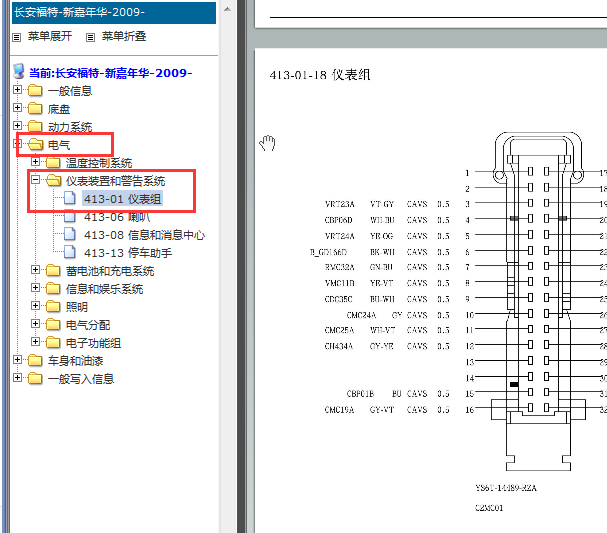The image size is (607, 533).
Task: Click the 电子功能组 folder icon
Action: [x=53, y=343]
